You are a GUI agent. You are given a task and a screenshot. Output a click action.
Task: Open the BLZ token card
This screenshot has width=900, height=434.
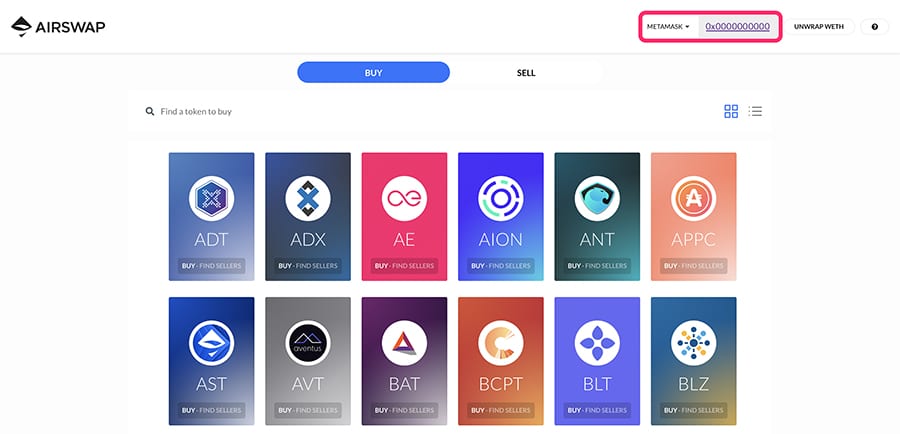coord(693,360)
